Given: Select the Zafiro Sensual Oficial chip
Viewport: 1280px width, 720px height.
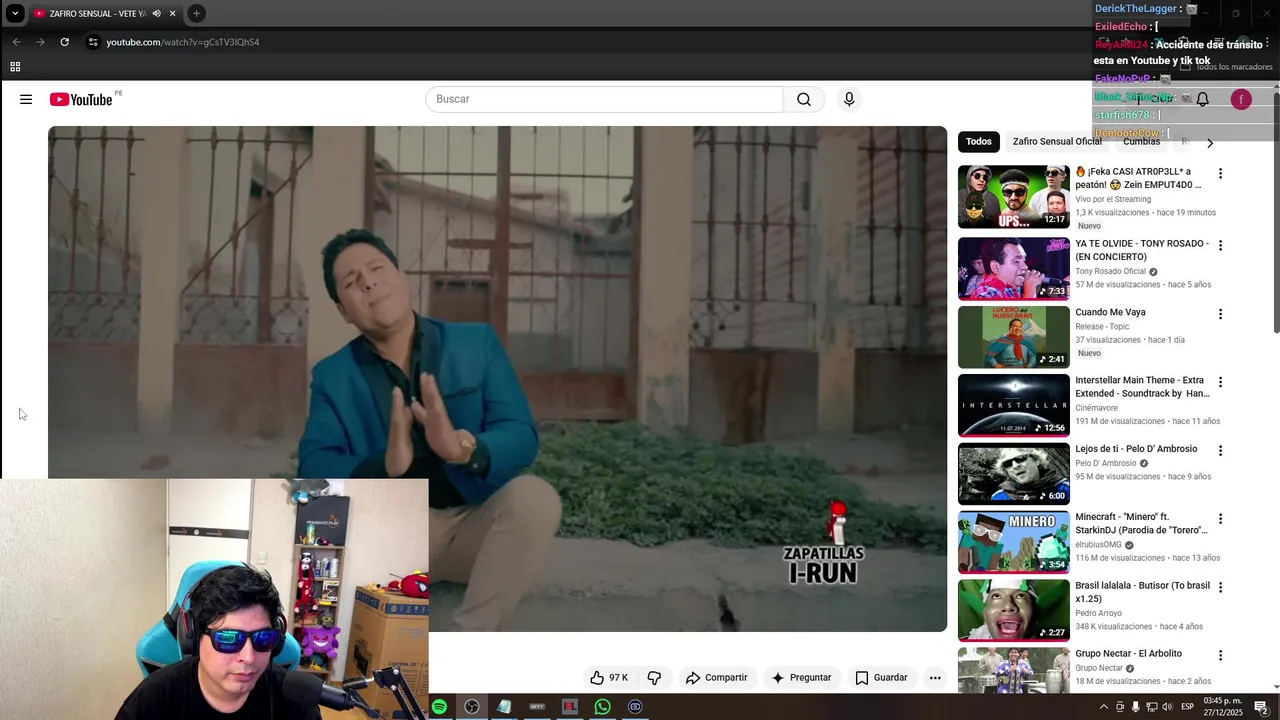Looking at the screenshot, I should [1057, 142].
